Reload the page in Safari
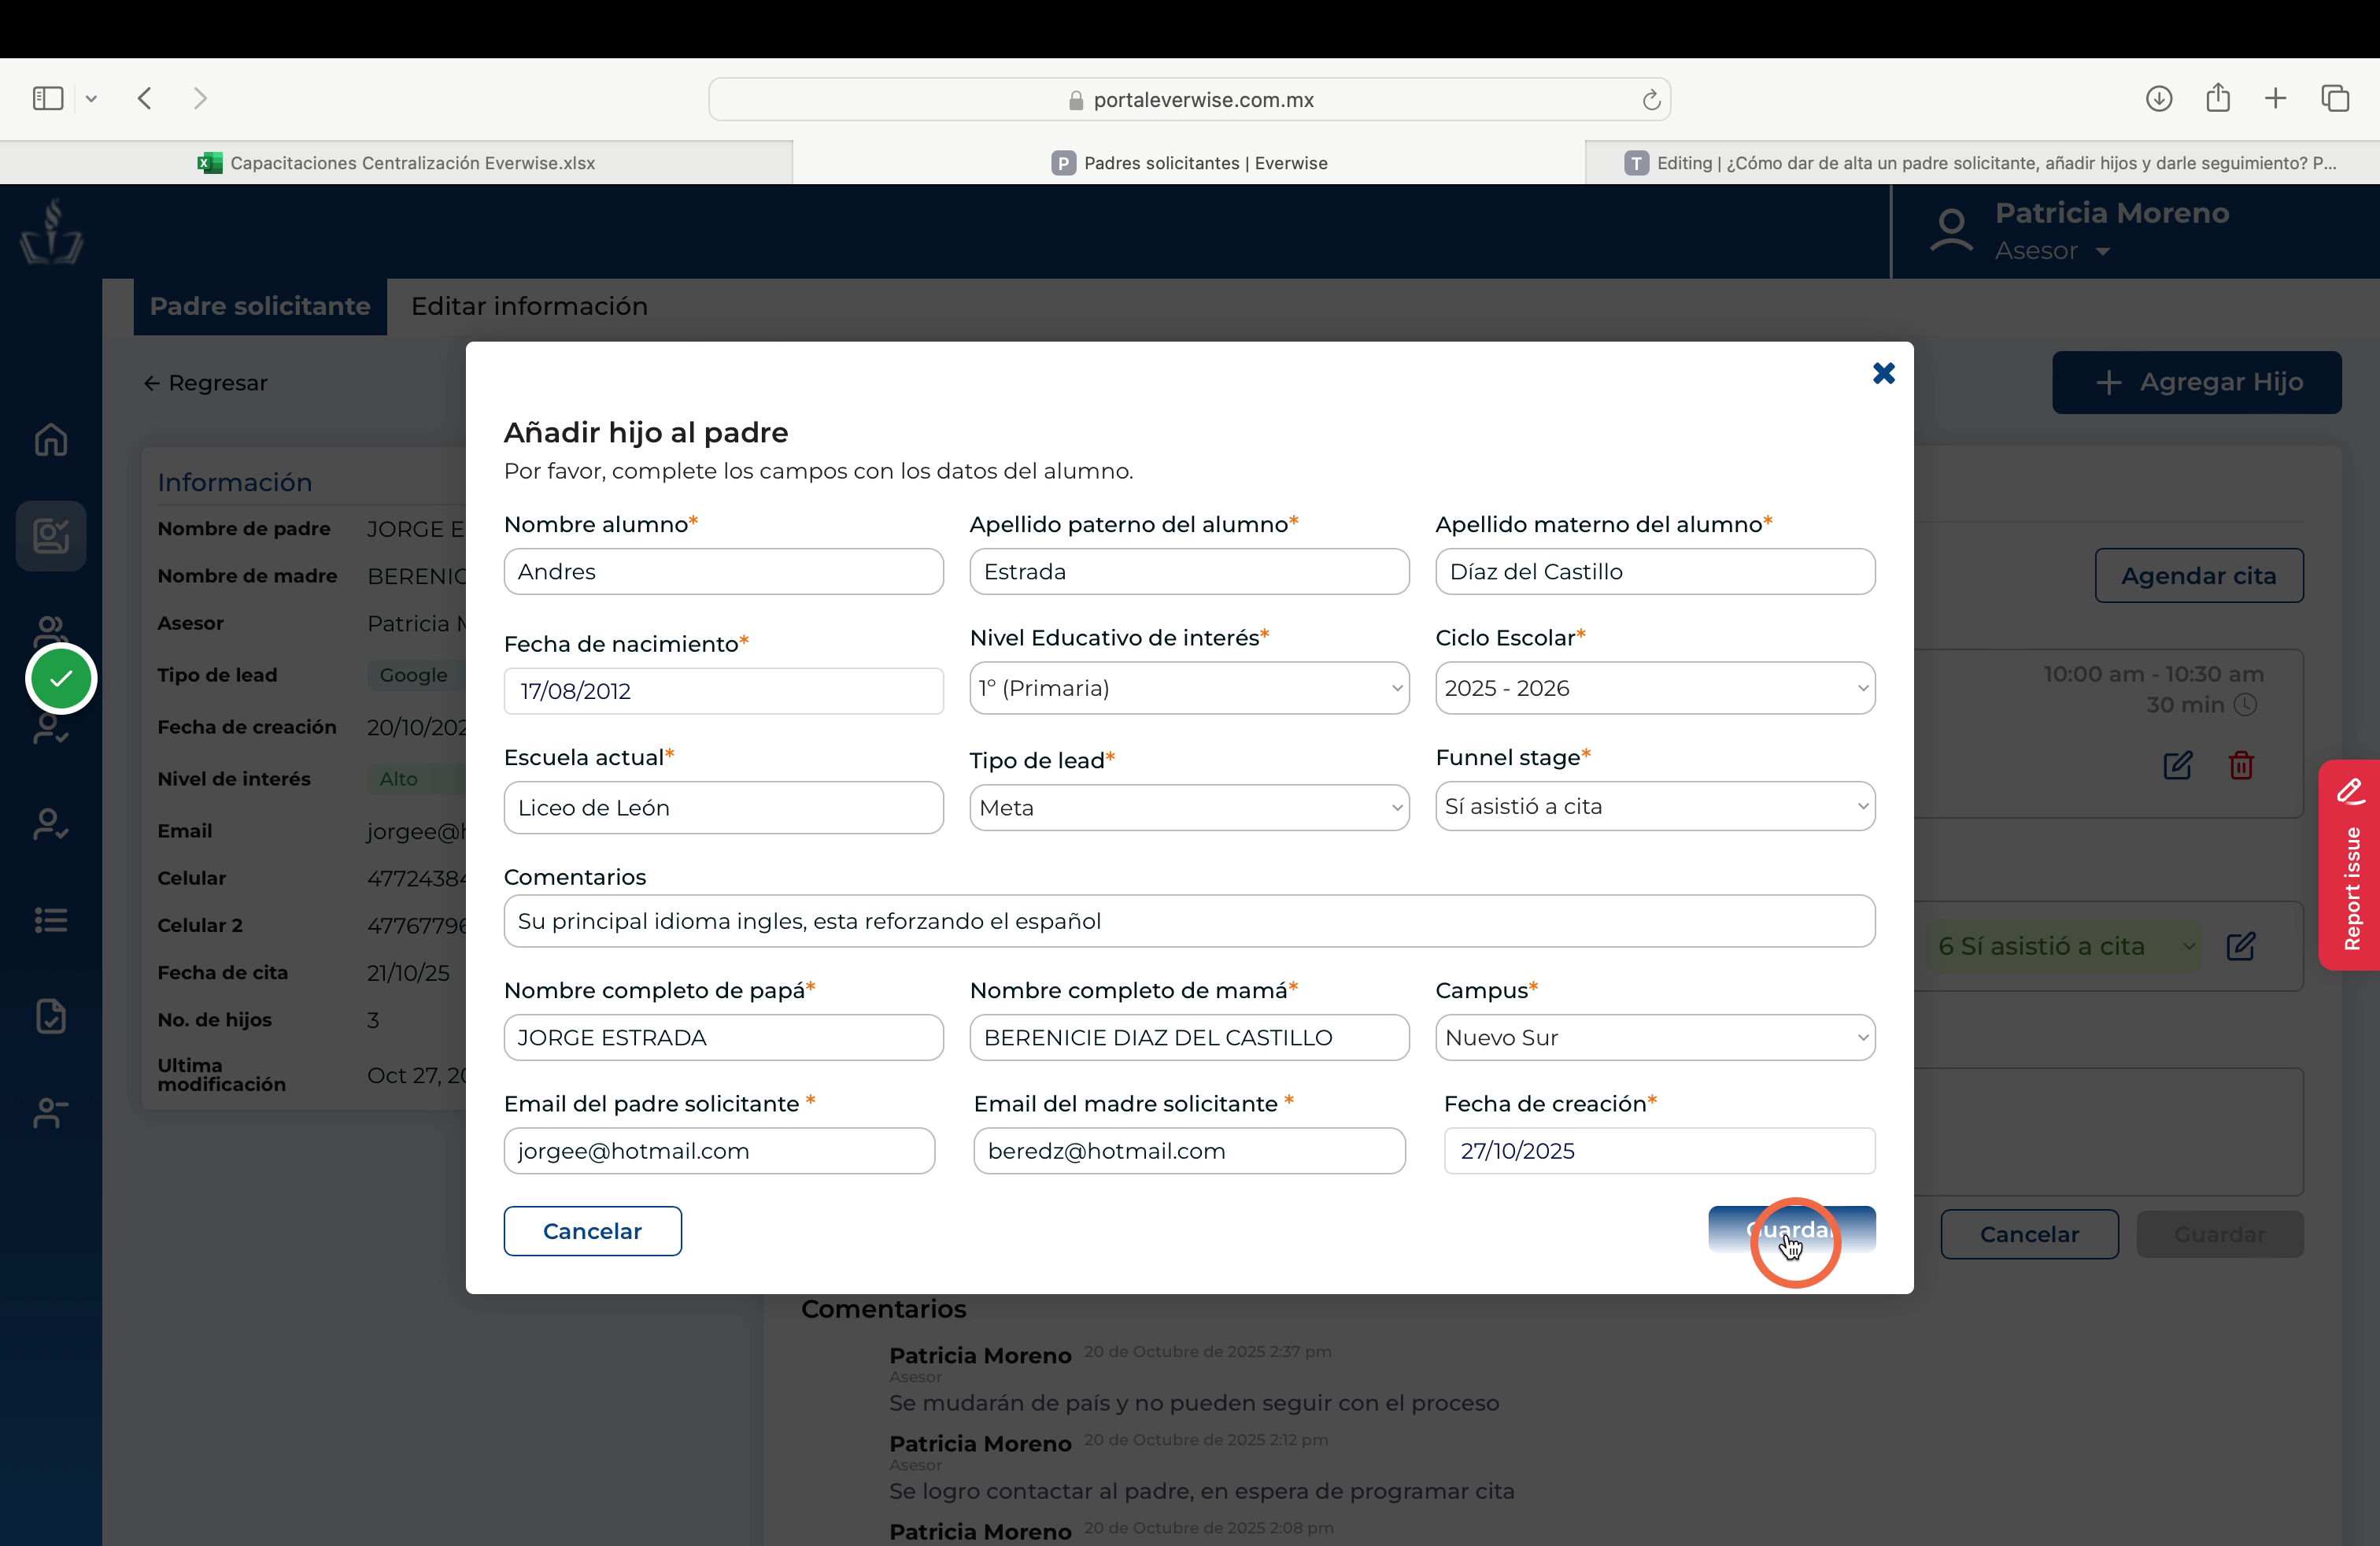The image size is (2380, 1546). pyautogui.click(x=1651, y=99)
